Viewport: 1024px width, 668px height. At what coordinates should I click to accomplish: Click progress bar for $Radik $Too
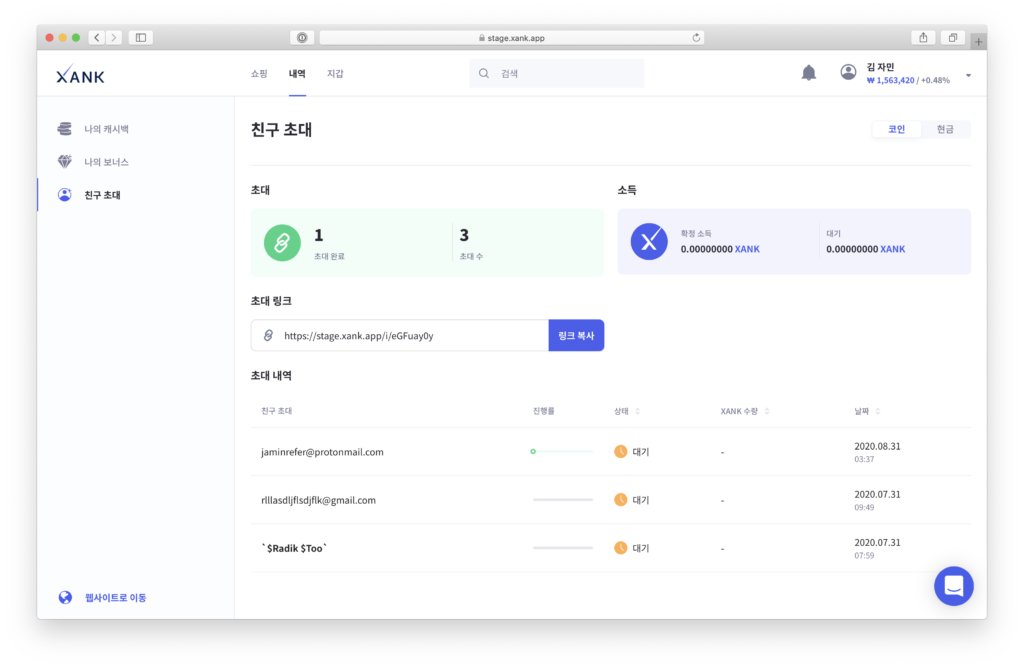click(563, 548)
